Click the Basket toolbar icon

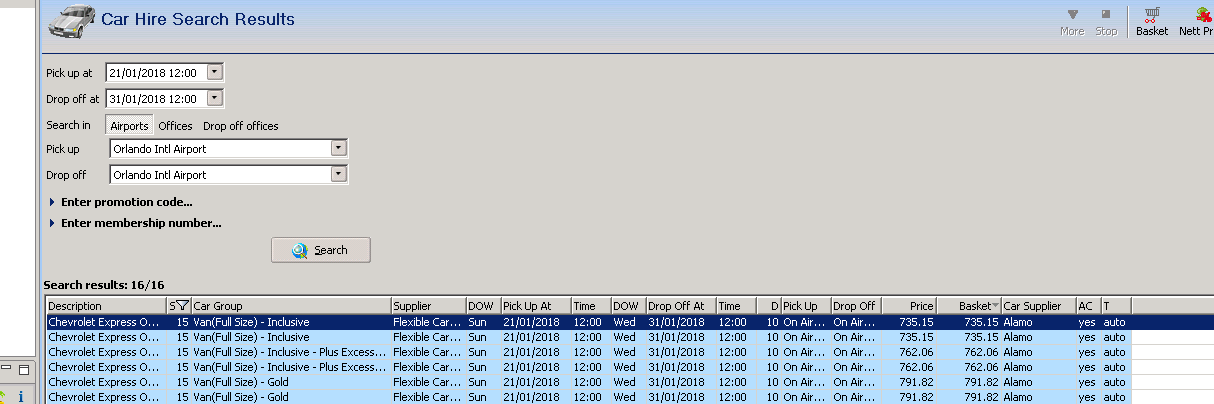pos(1151,21)
